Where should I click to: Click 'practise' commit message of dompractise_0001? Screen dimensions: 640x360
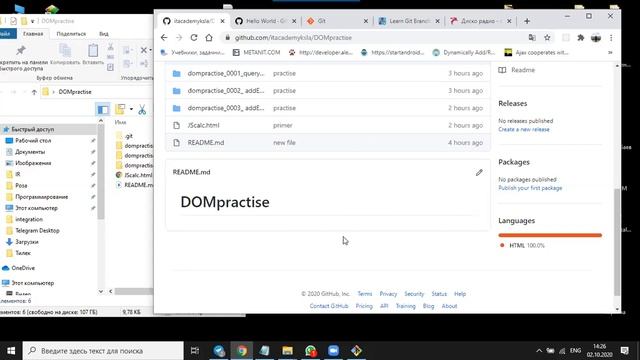(x=284, y=73)
